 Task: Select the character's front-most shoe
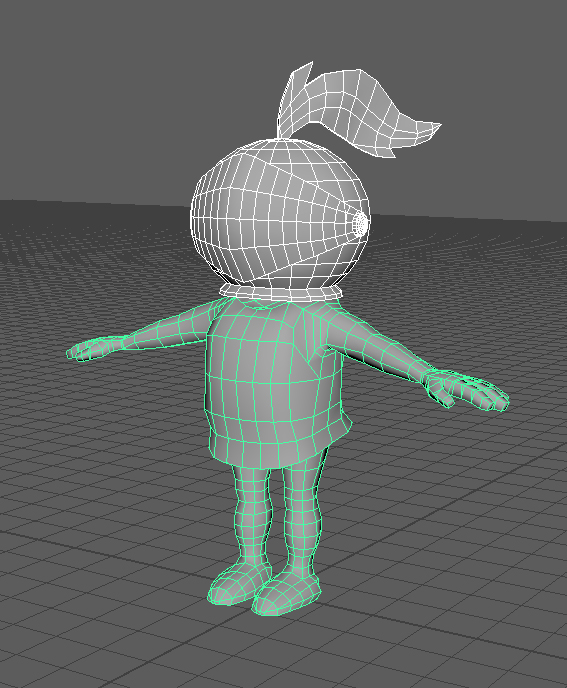point(285,595)
